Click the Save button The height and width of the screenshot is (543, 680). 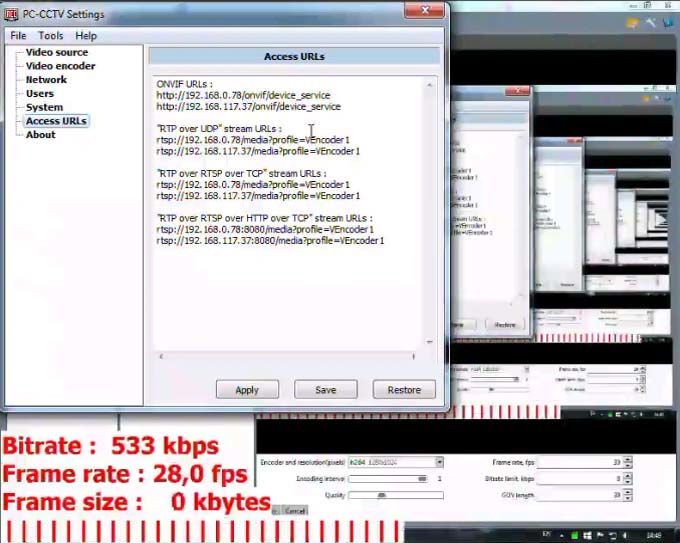(x=326, y=389)
